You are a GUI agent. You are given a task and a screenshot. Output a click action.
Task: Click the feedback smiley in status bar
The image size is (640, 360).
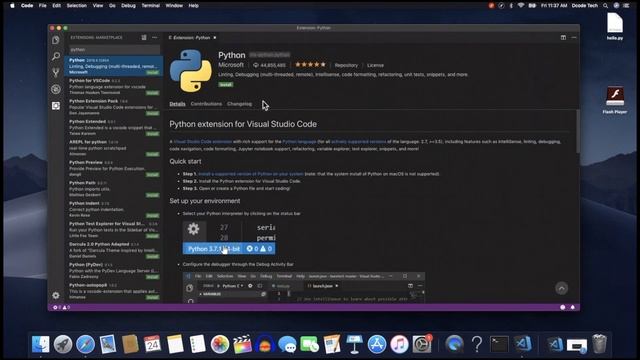pos(563,307)
